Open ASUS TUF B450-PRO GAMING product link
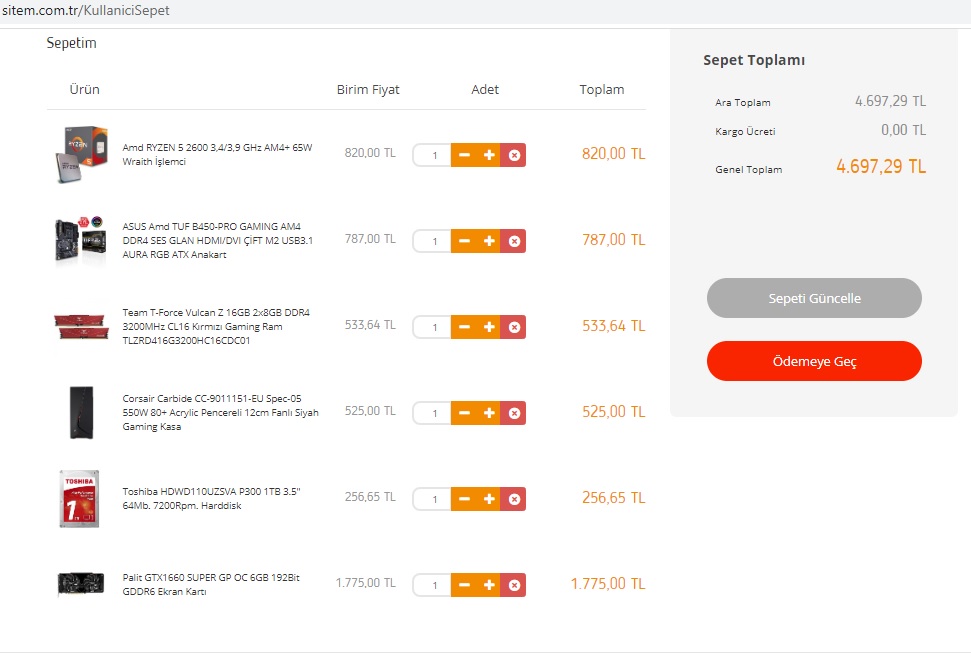This screenshot has height=653, width=971. pyautogui.click(x=217, y=240)
